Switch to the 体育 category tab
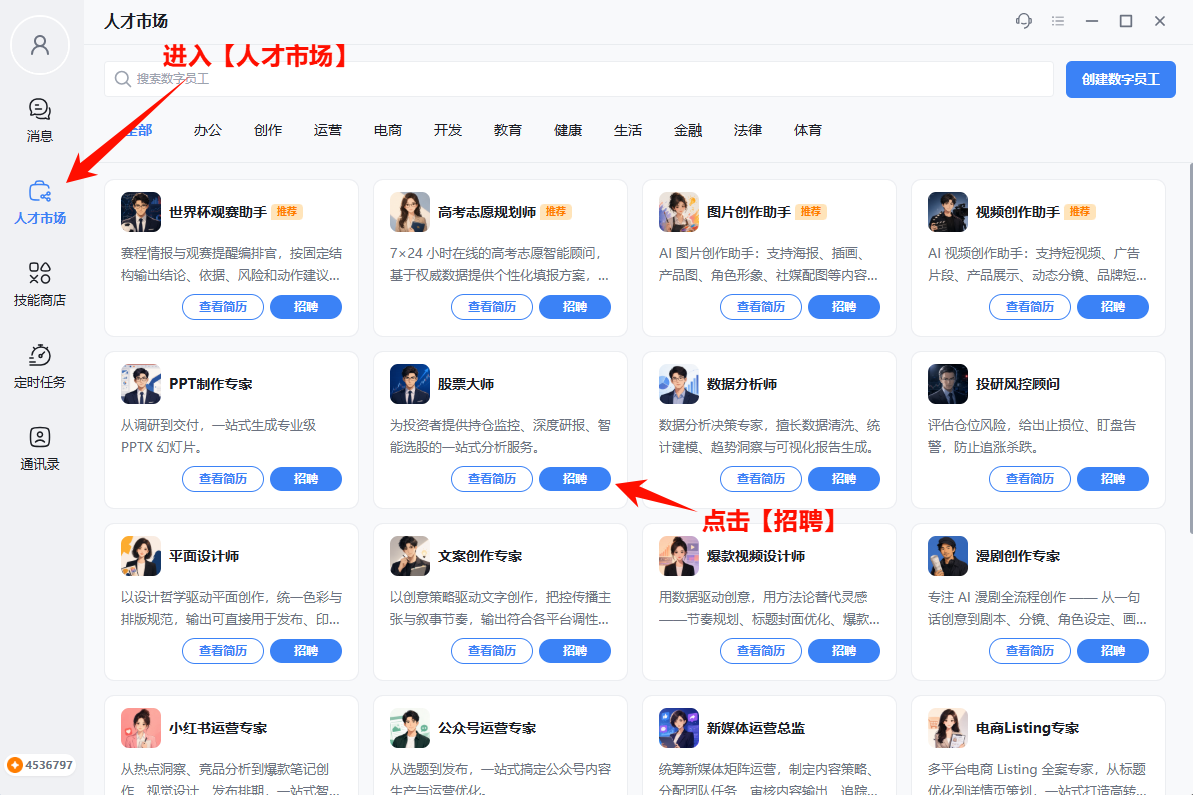This screenshot has width=1193, height=795. pos(809,130)
